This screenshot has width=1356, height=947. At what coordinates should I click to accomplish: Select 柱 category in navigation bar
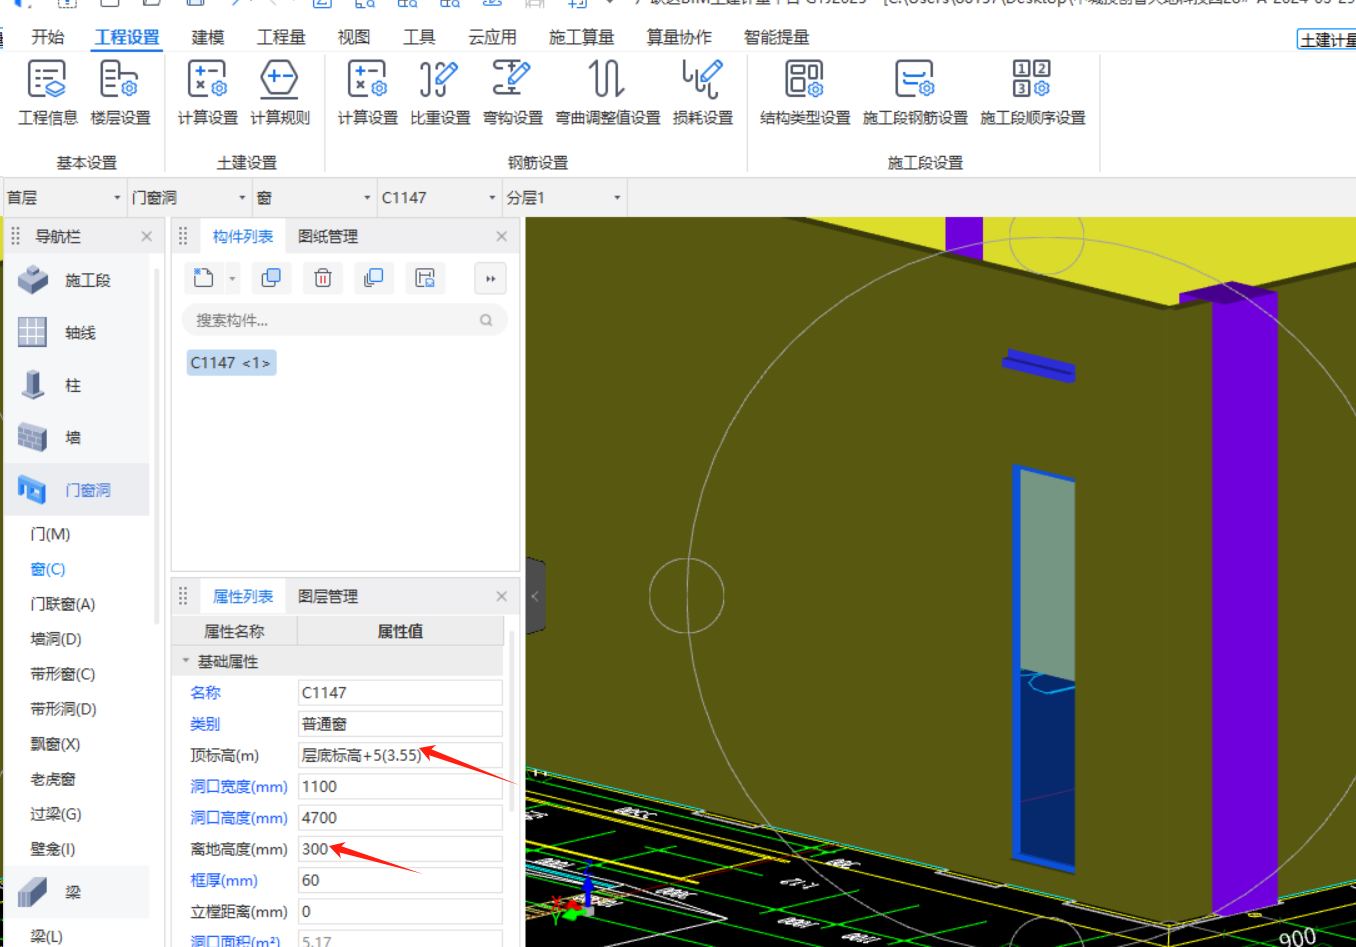pos(77,385)
